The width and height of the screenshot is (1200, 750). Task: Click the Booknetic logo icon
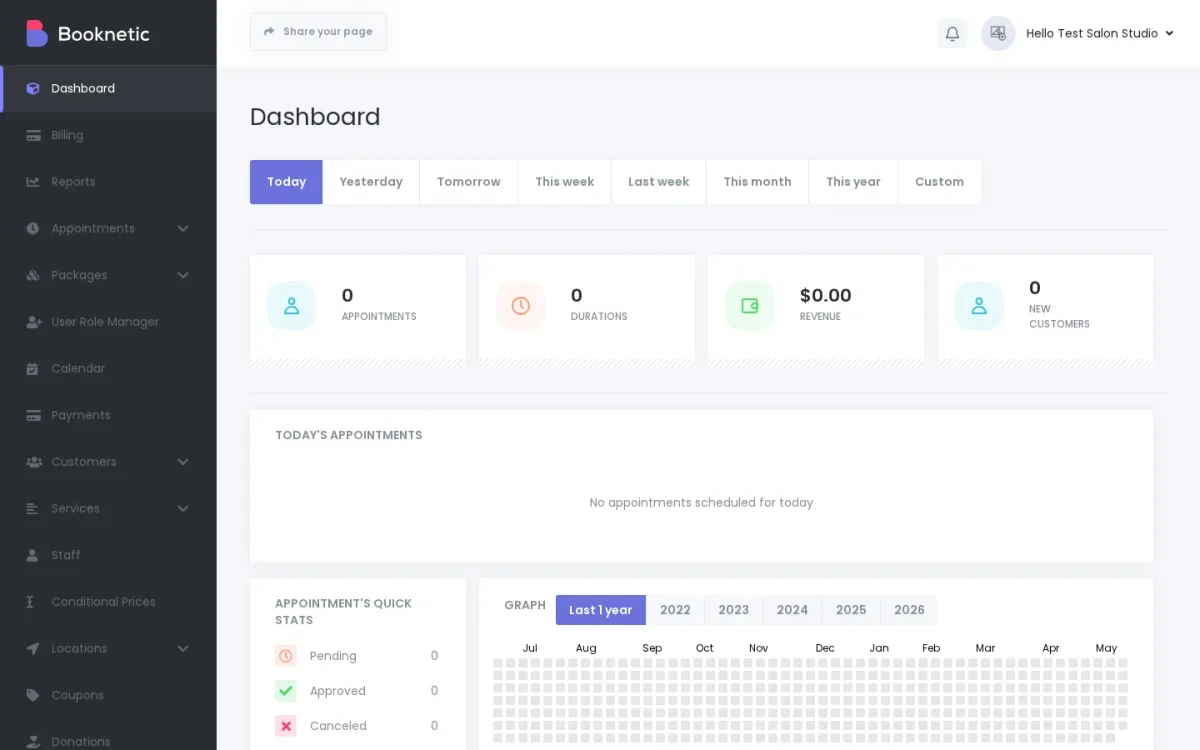(x=37, y=33)
